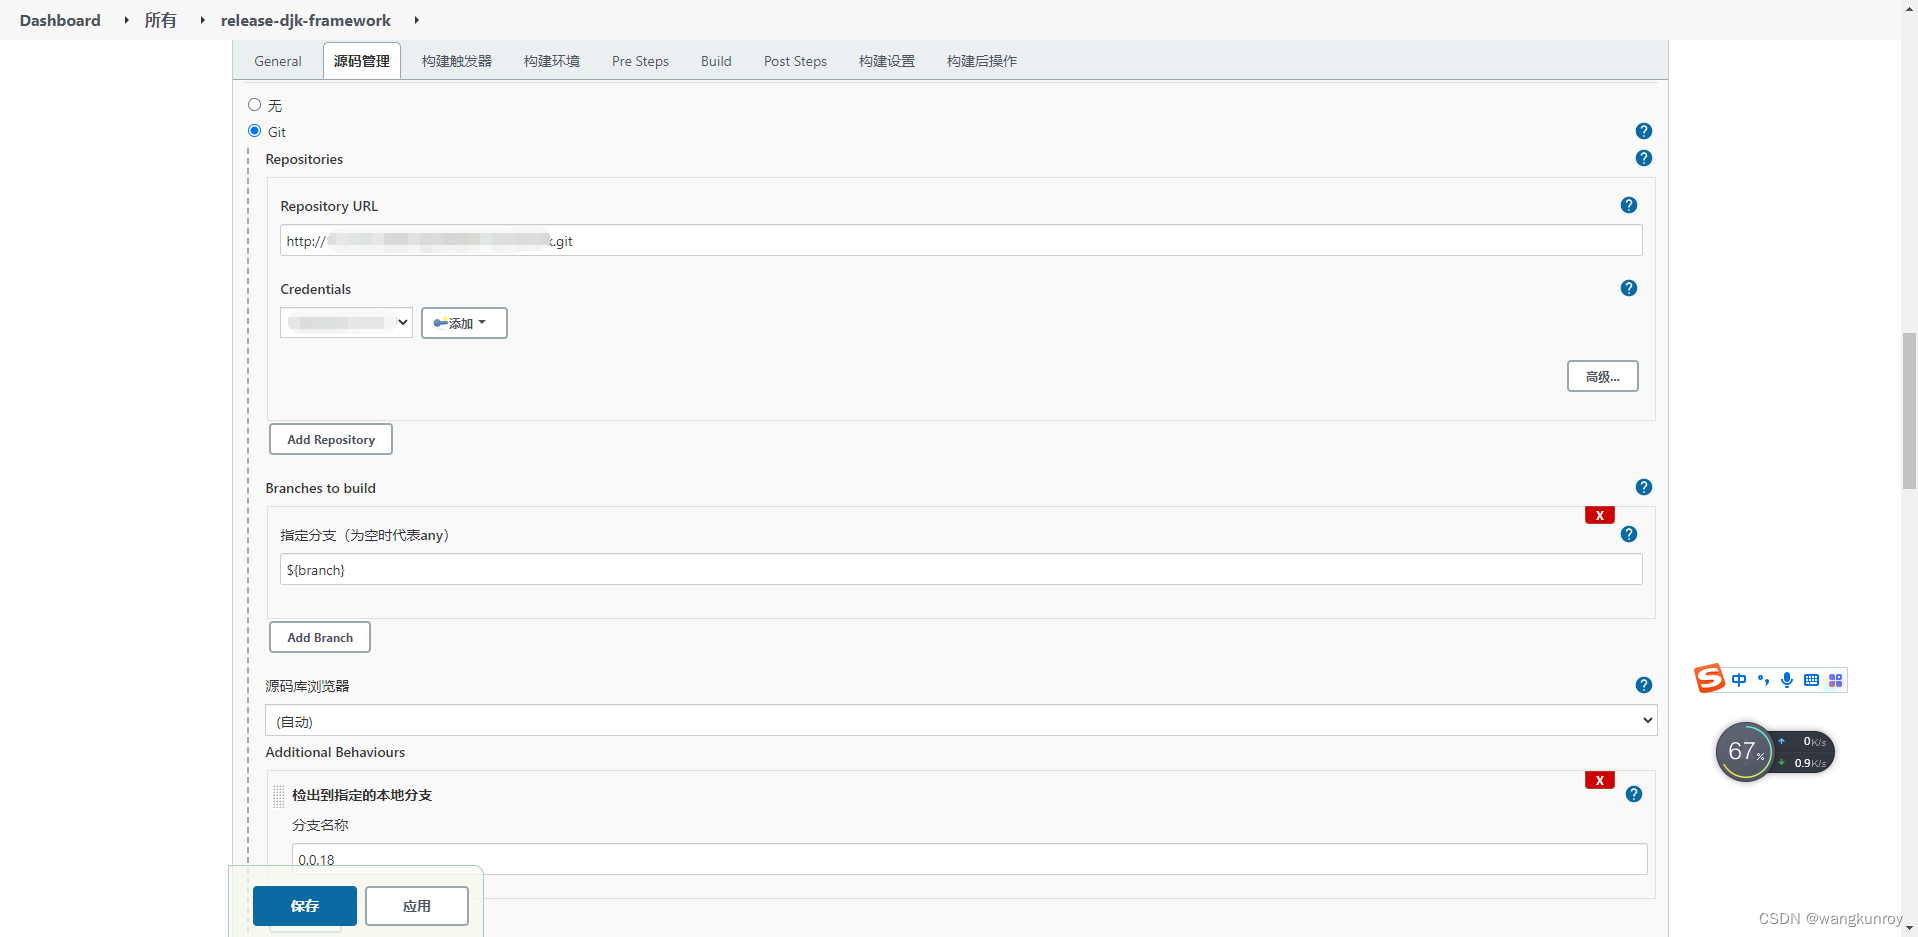Expand breadcrumb arrow after Dashboard
The height and width of the screenshot is (937, 1918).
pos(126,20)
